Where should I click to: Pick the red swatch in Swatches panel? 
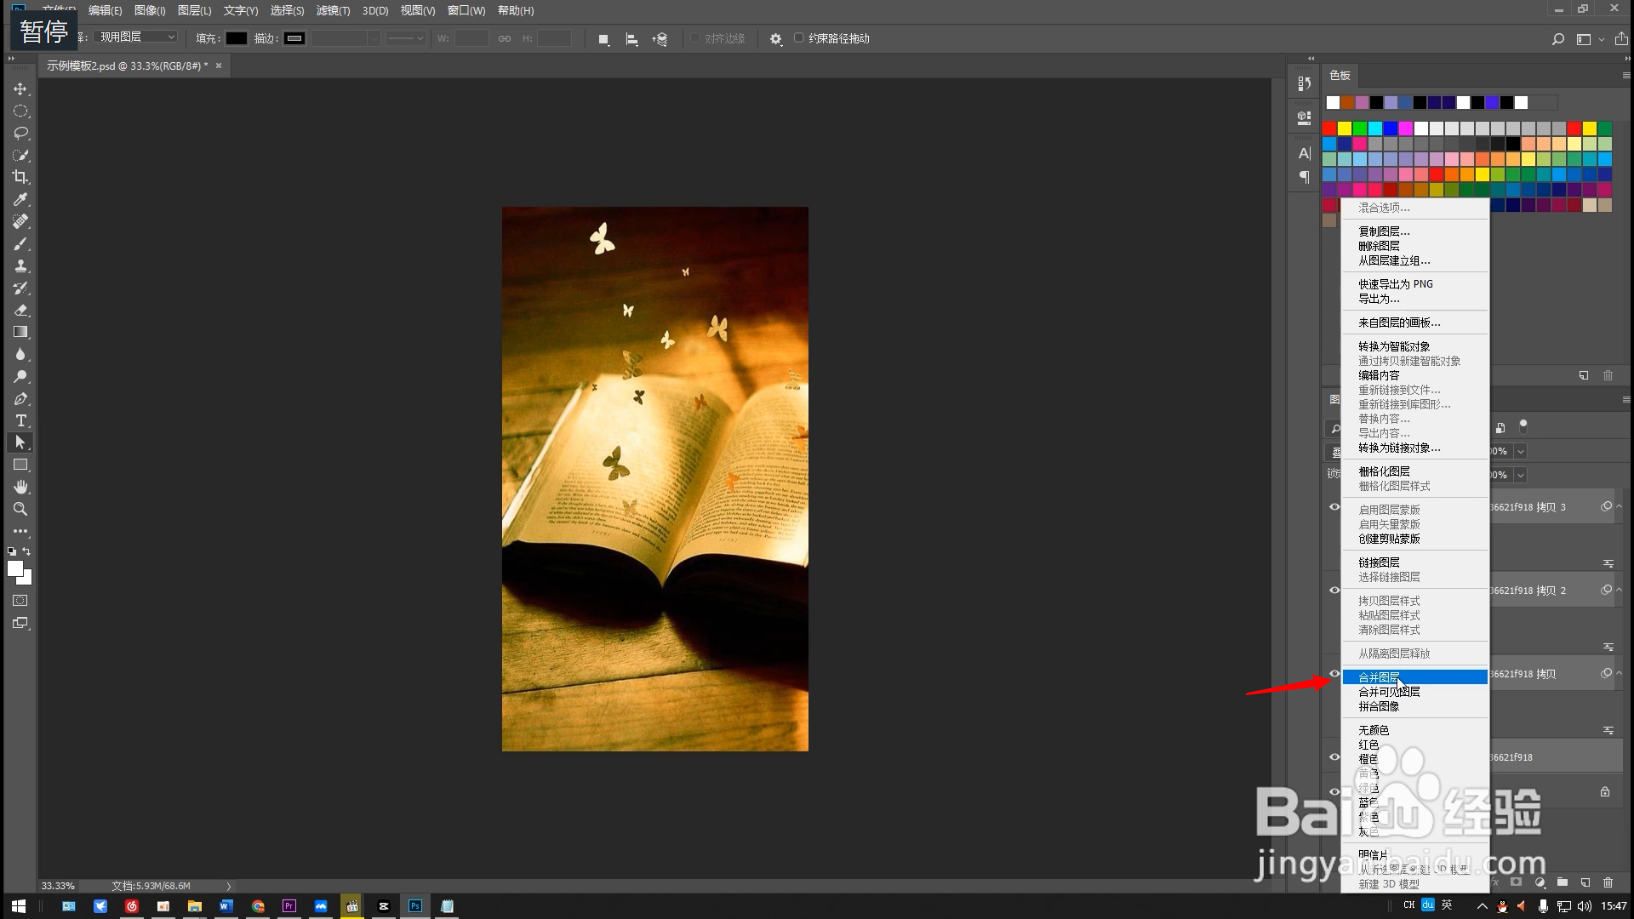point(1329,128)
